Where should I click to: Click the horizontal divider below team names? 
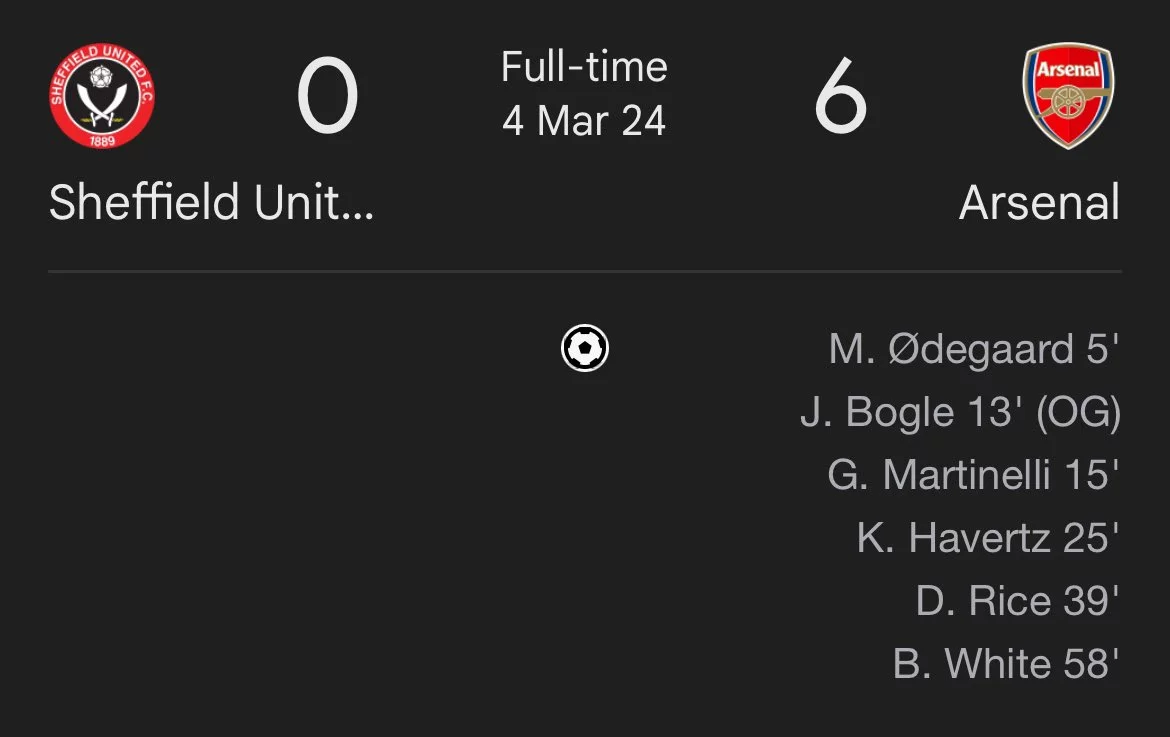tap(585, 272)
